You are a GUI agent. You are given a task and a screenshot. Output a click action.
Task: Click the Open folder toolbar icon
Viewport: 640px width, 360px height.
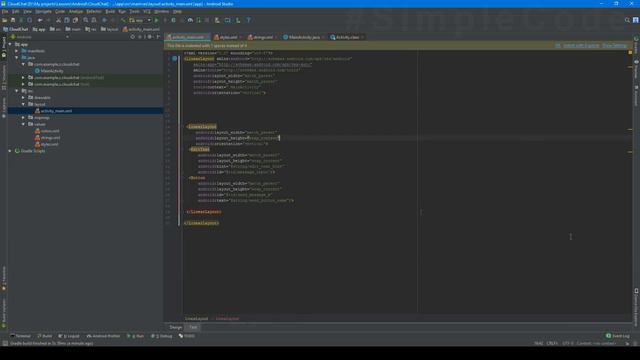(4, 20)
